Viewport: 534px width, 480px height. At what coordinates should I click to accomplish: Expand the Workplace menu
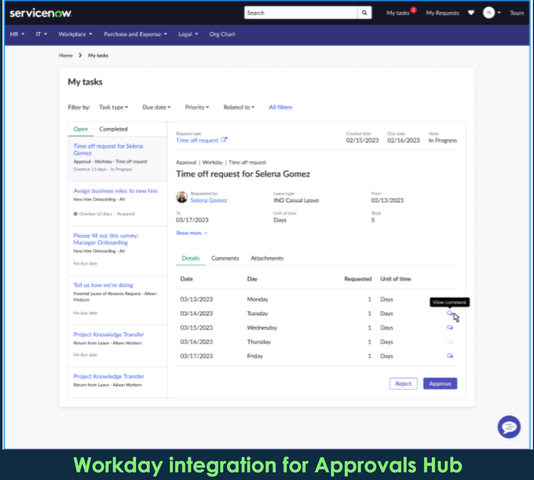click(x=75, y=34)
